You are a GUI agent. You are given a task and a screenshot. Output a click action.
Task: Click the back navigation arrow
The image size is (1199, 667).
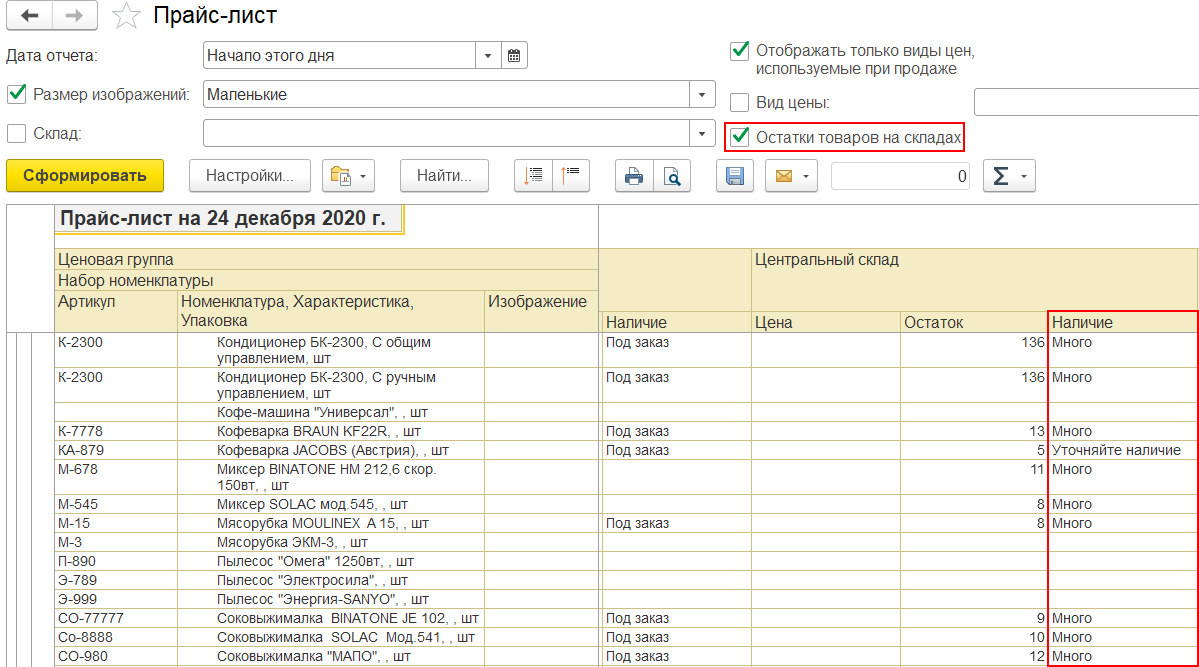tap(30, 16)
